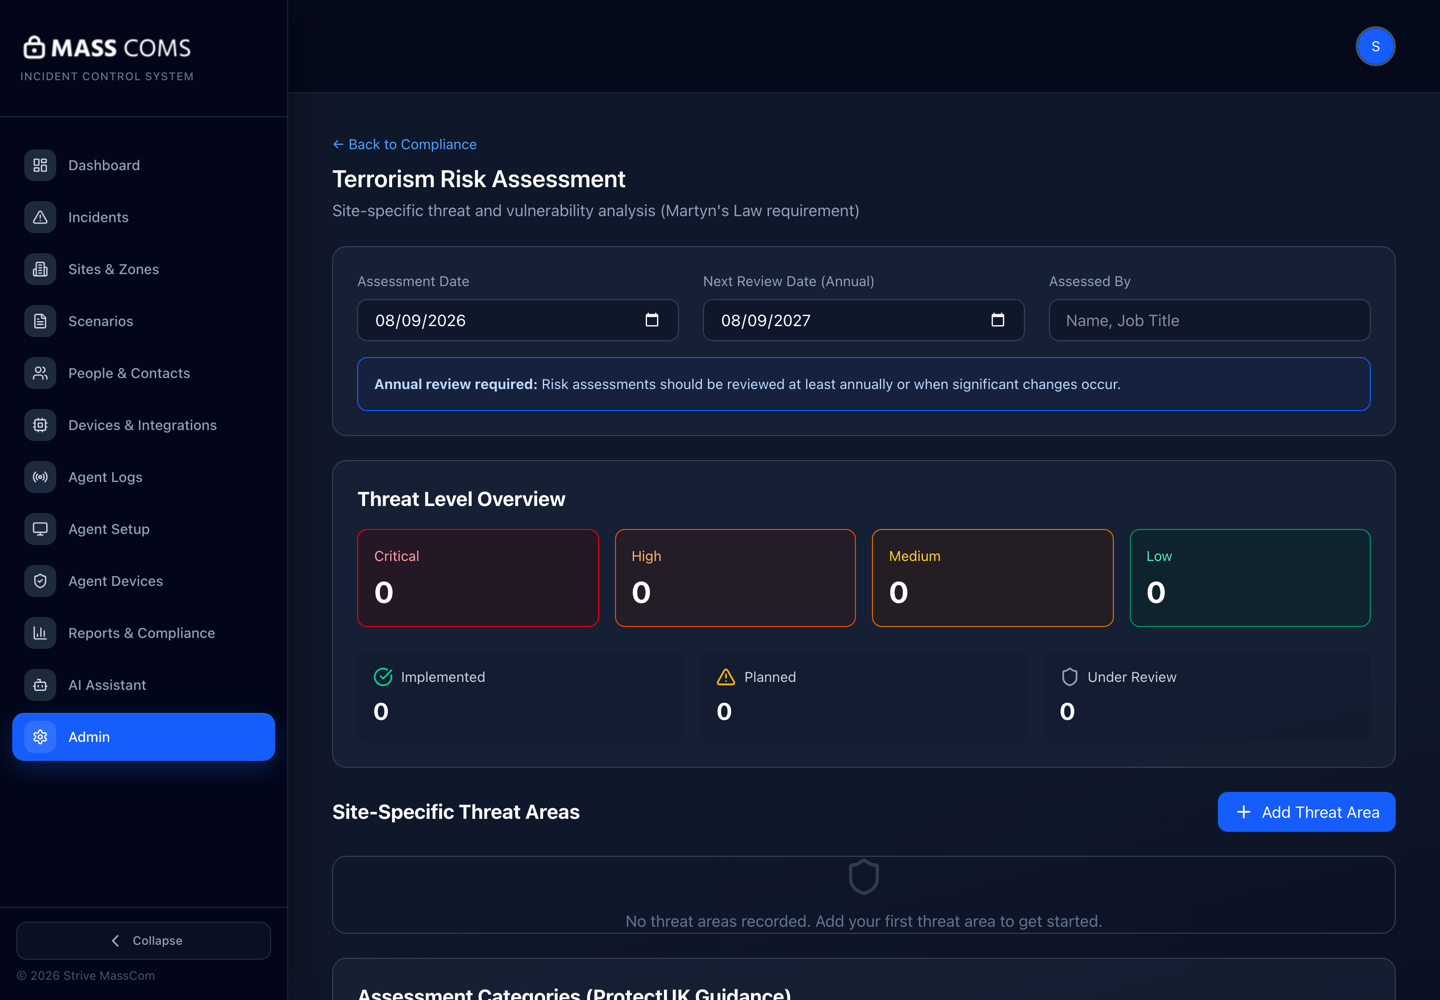Open AI Assistant from sidebar
This screenshot has height=1000, width=1440.
tap(144, 685)
